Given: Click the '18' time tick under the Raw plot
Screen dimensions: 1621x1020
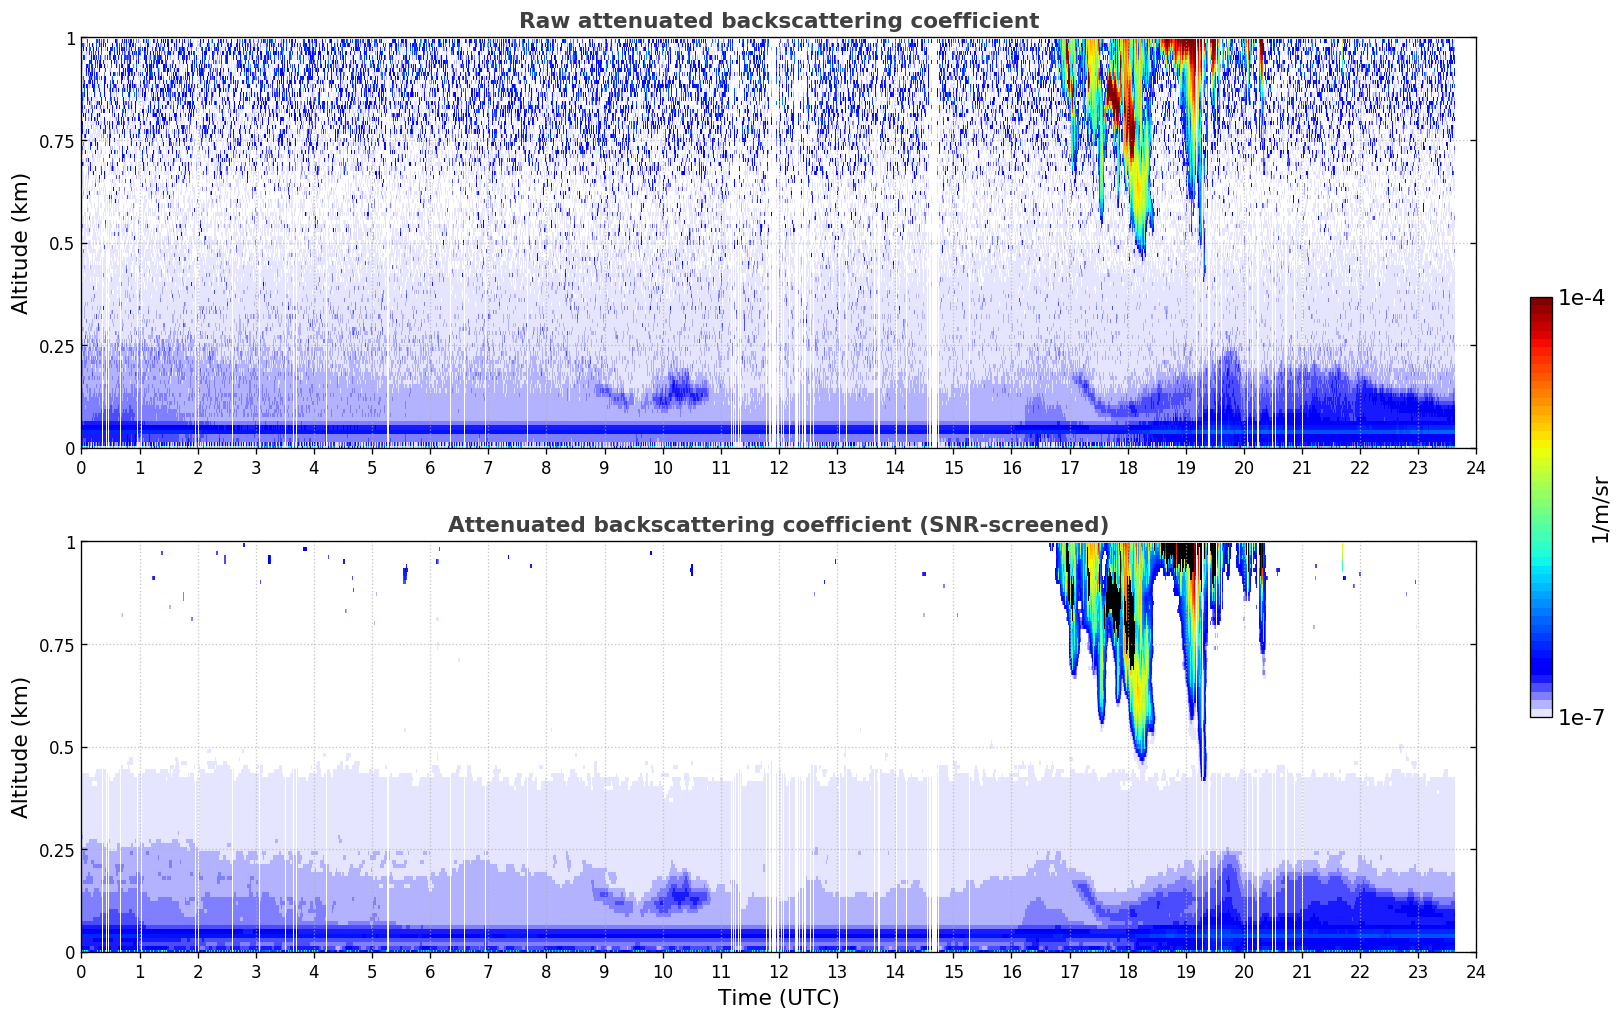Looking at the screenshot, I should (x=1127, y=467).
